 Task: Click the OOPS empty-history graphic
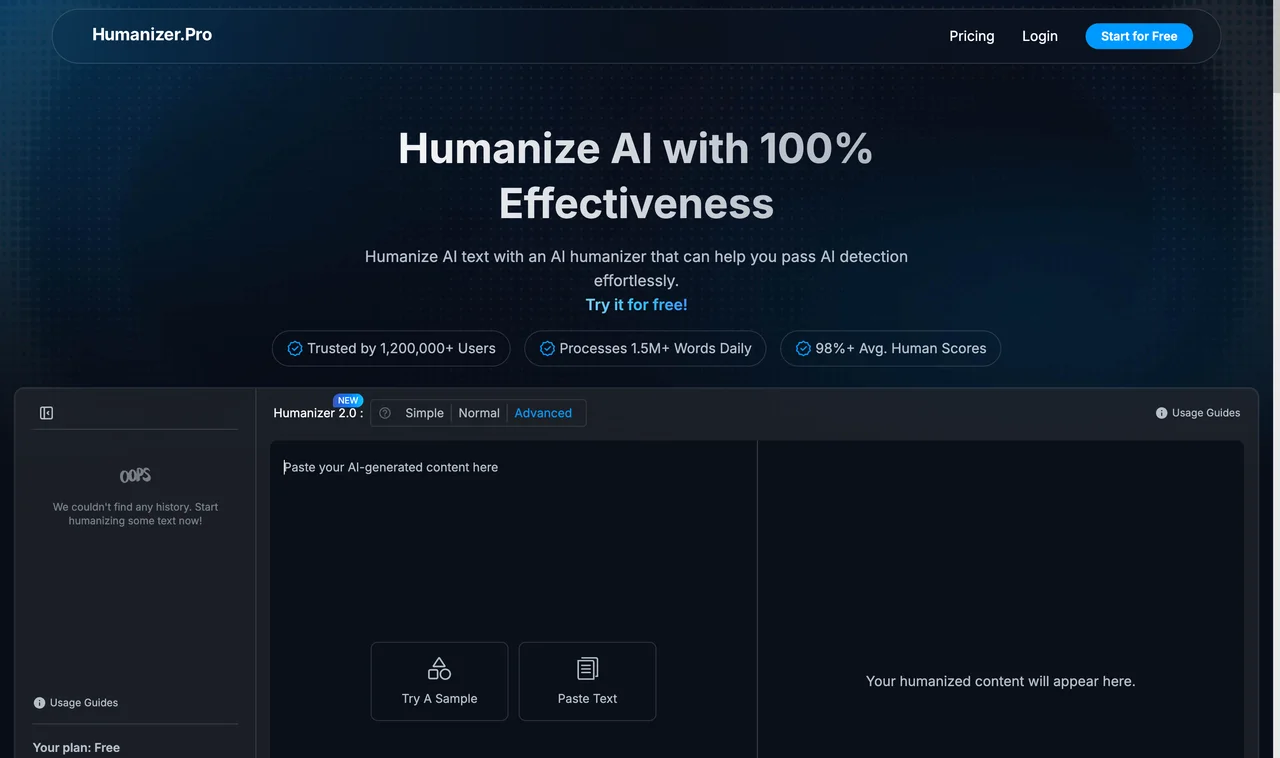click(x=135, y=476)
